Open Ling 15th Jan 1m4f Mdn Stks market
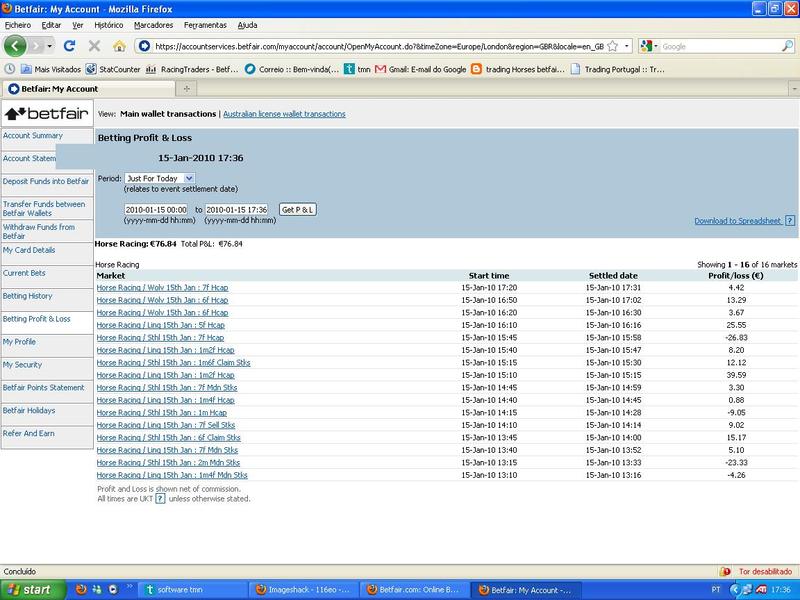800x600 pixels. [172, 475]
